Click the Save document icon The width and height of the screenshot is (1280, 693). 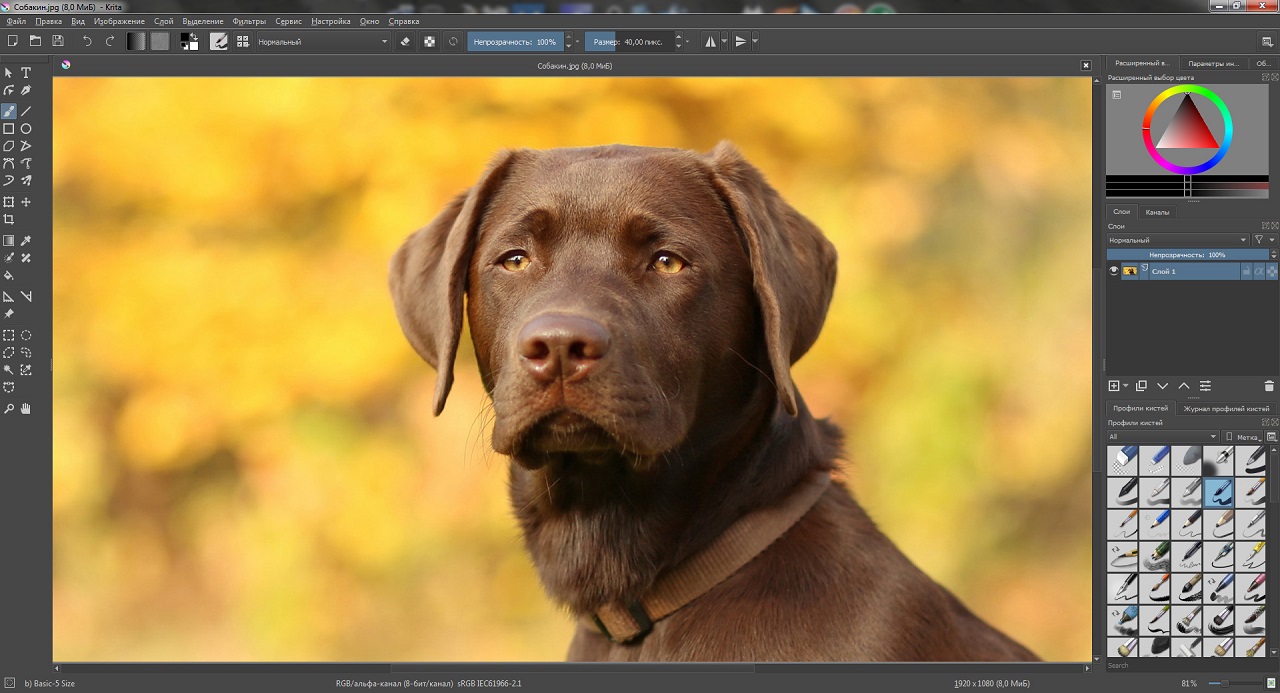[x=58, y=41]
